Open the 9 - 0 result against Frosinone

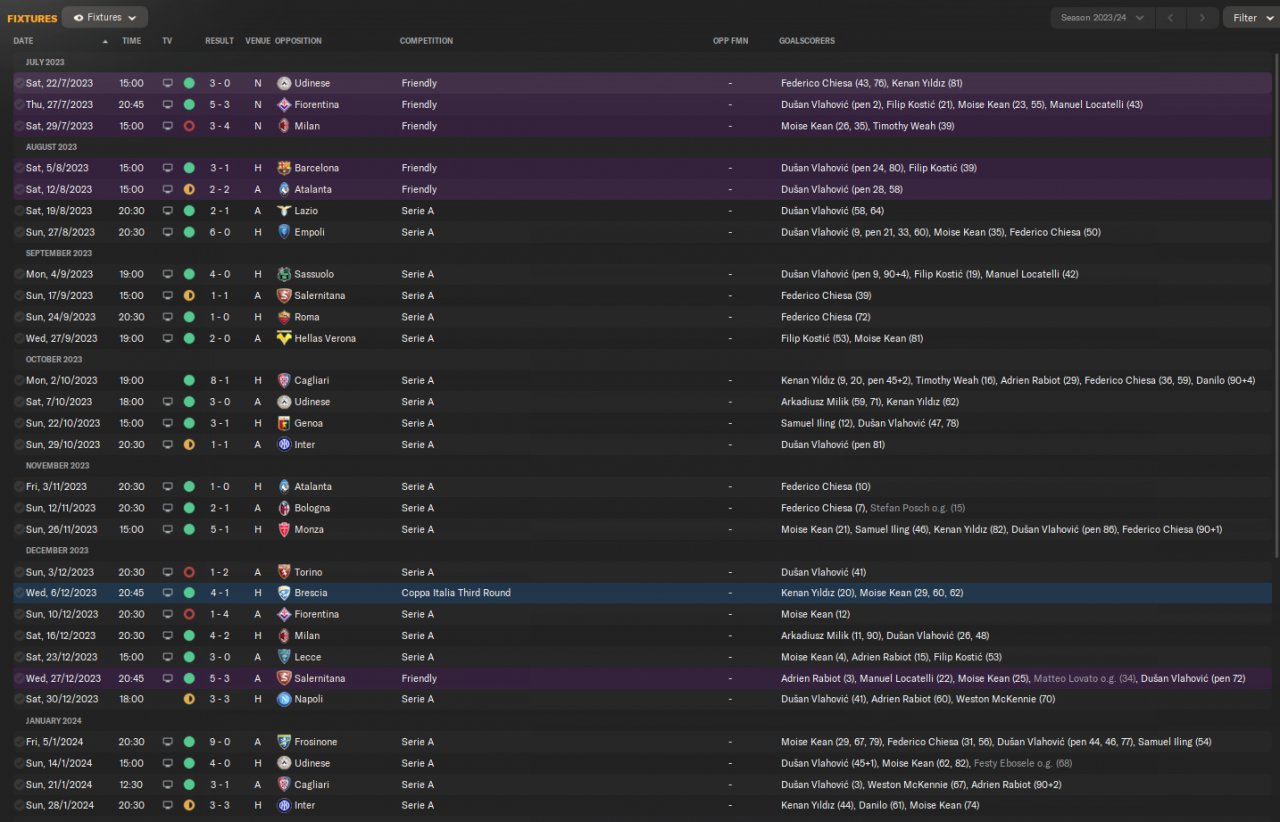(219, 742)
